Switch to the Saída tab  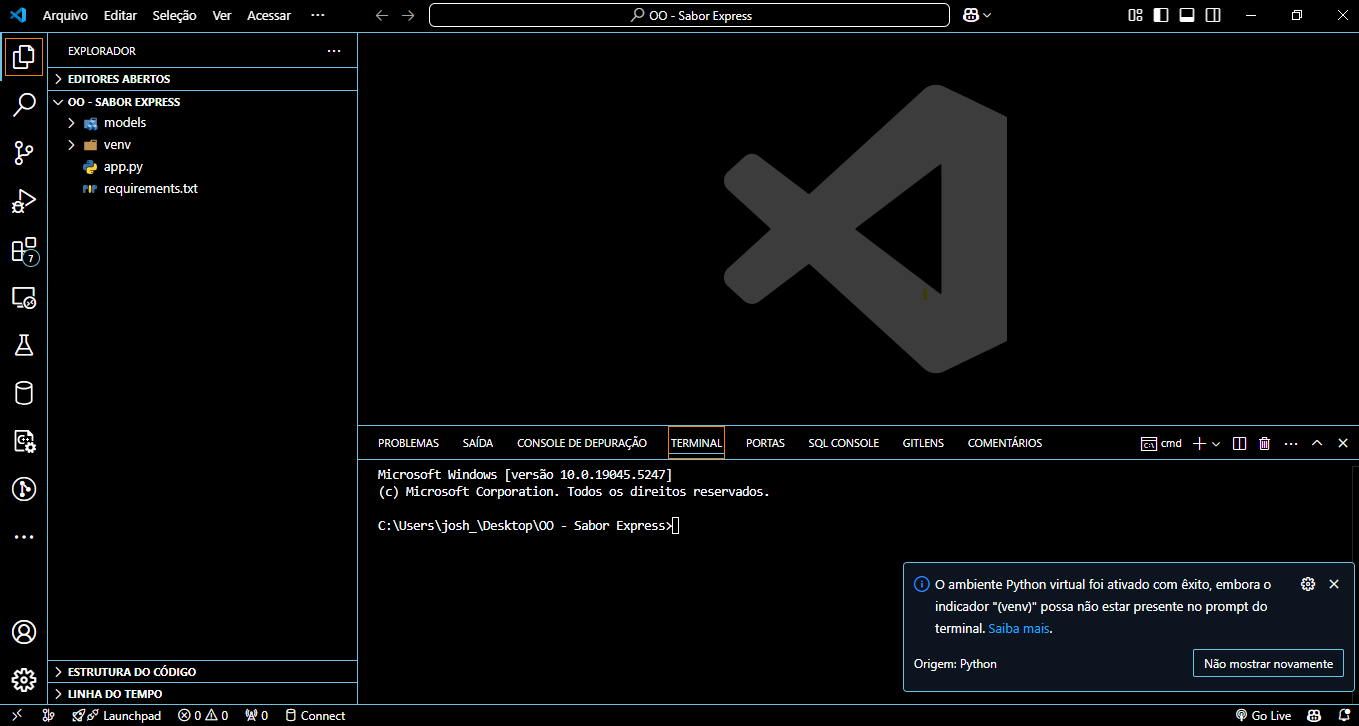[x=478, y=443]
